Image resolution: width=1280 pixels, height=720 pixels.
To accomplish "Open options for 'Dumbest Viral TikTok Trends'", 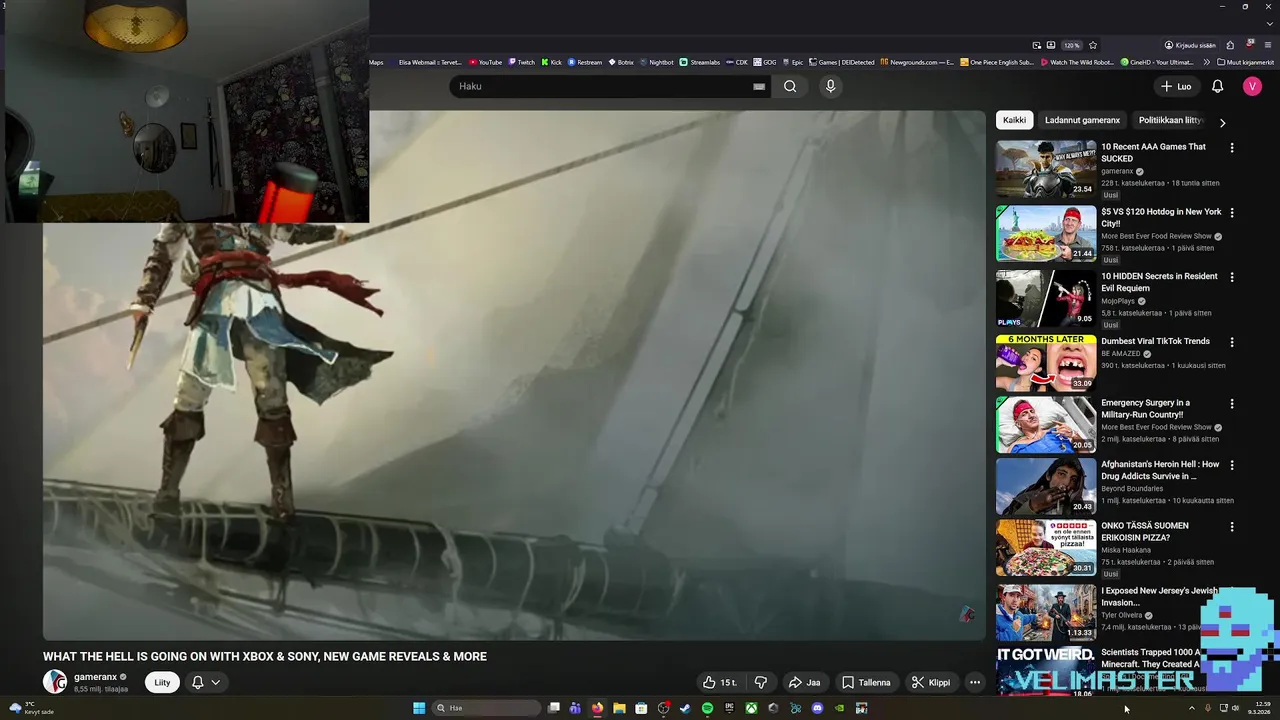I will 1231,342.
